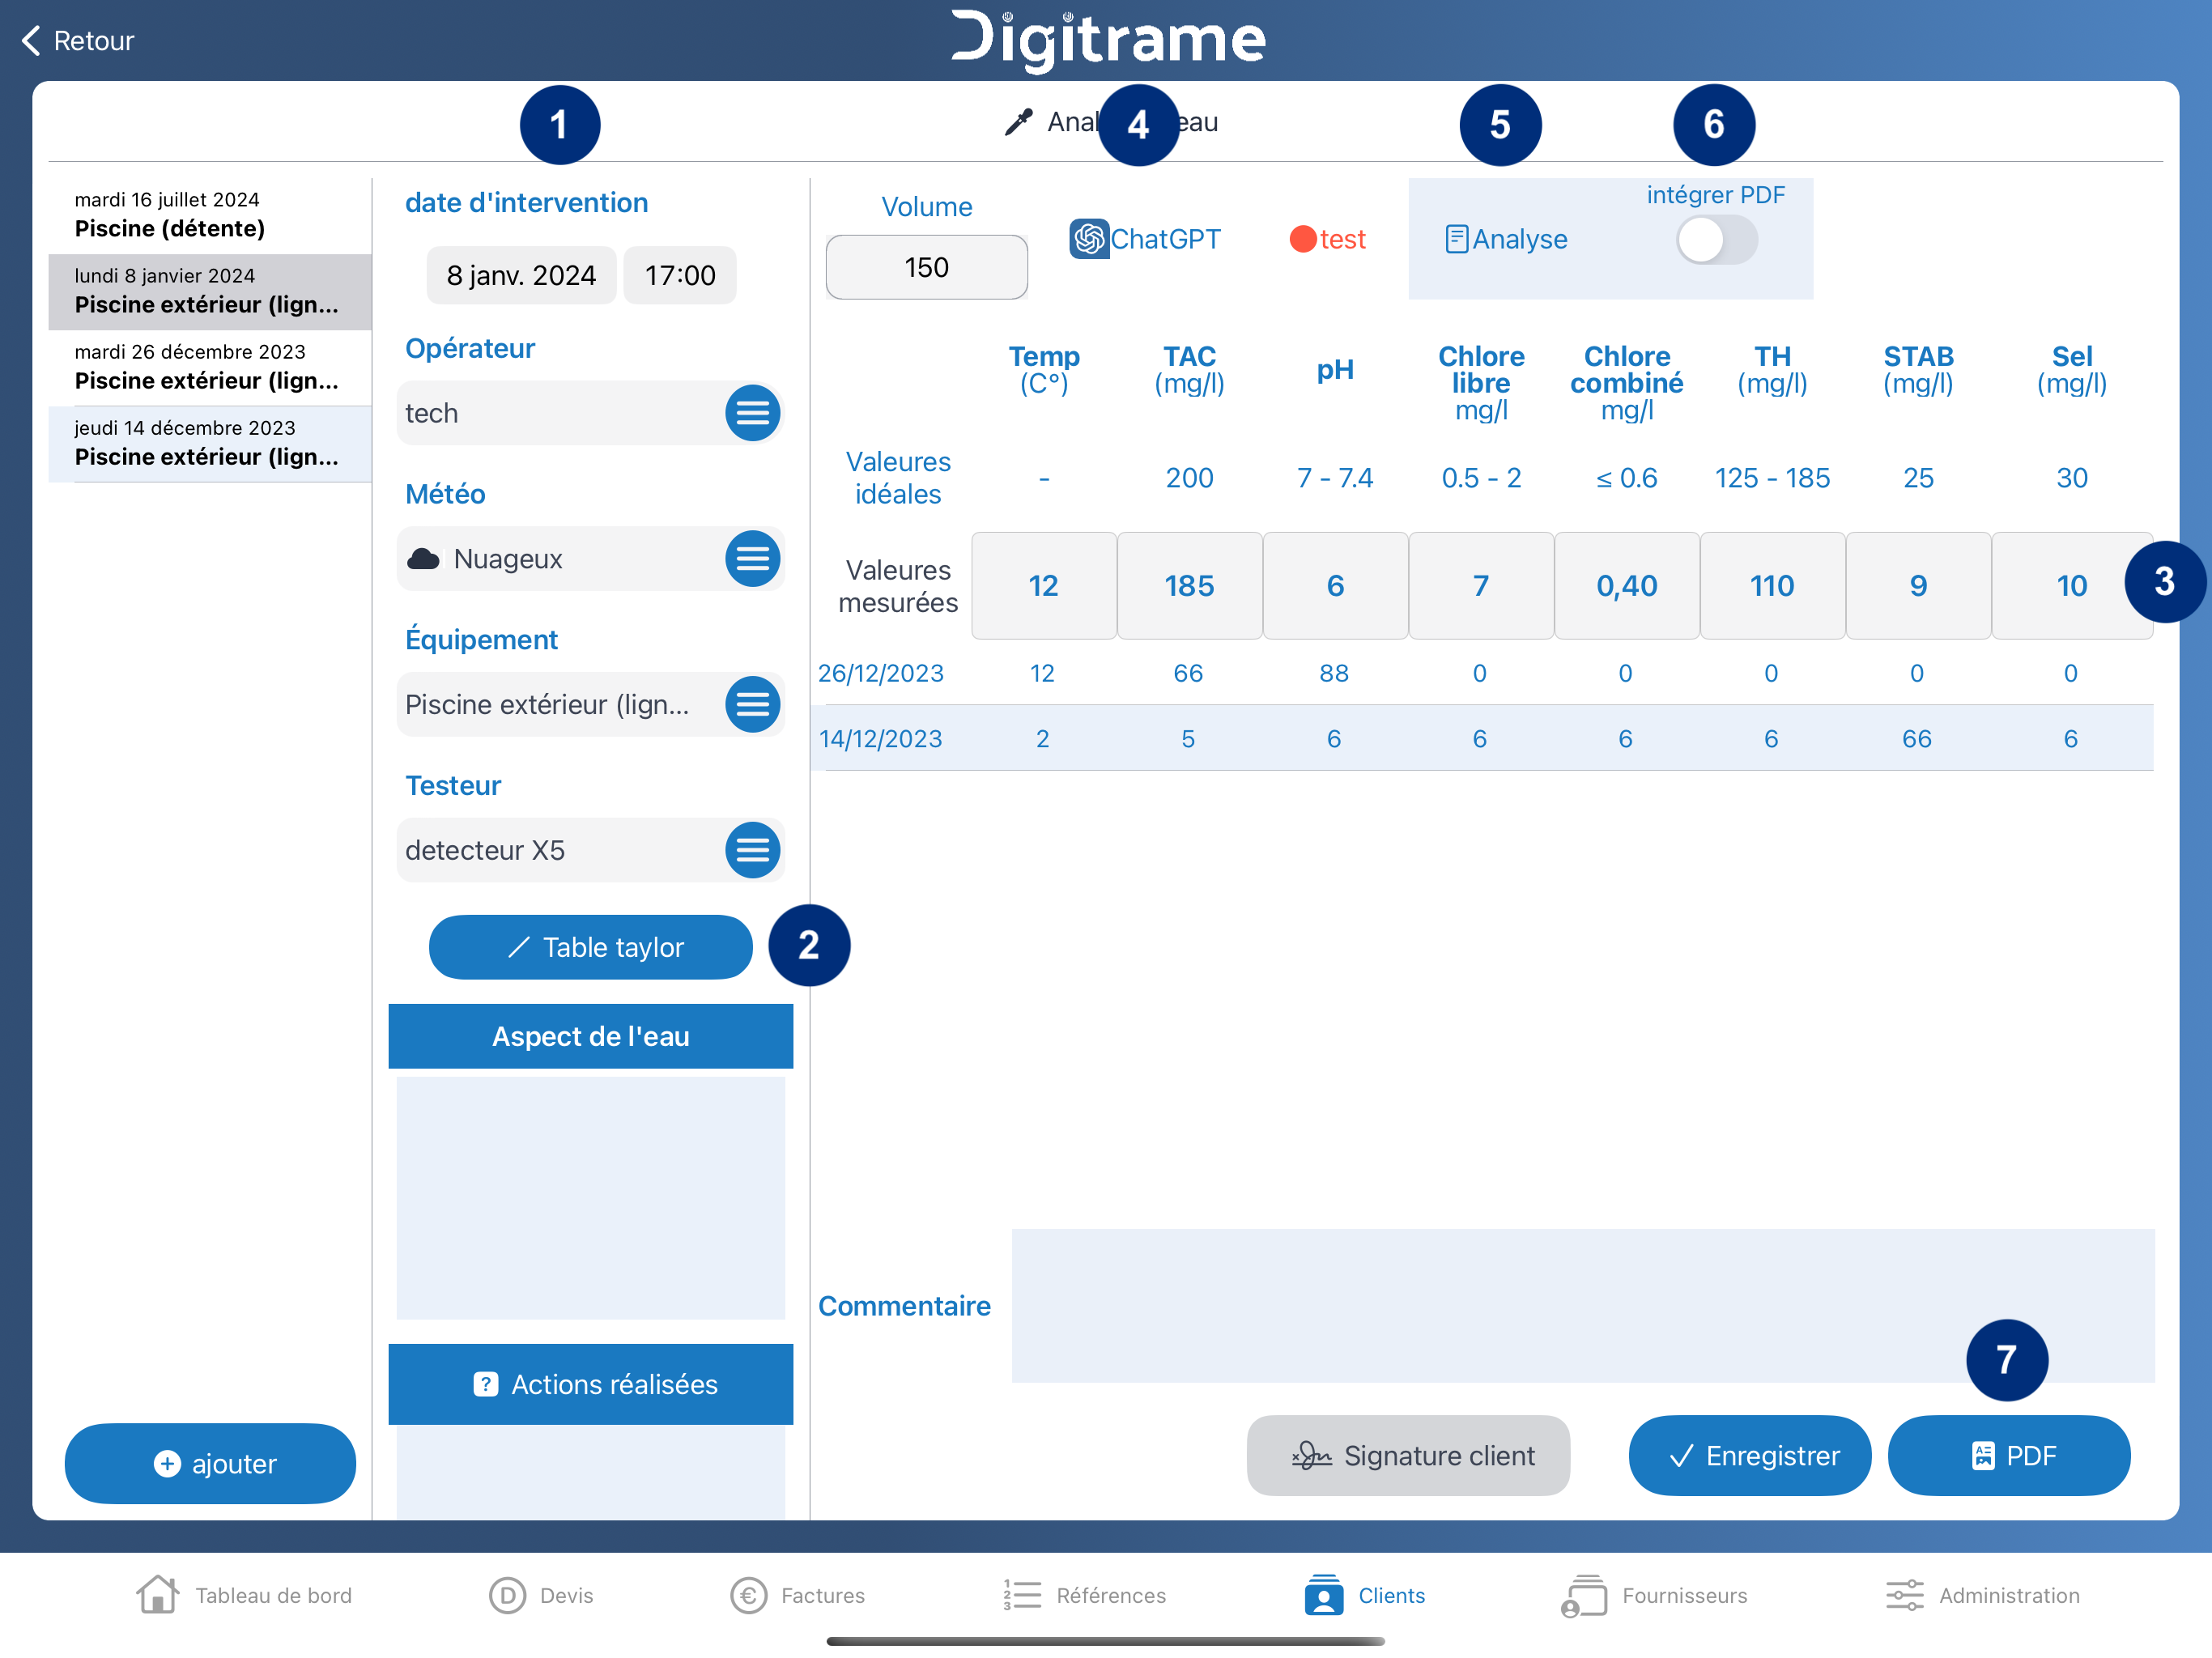Click the Chlore combiné column header
Viewport: 2212px width, 1658px height.
click(x=1627, y=383)
